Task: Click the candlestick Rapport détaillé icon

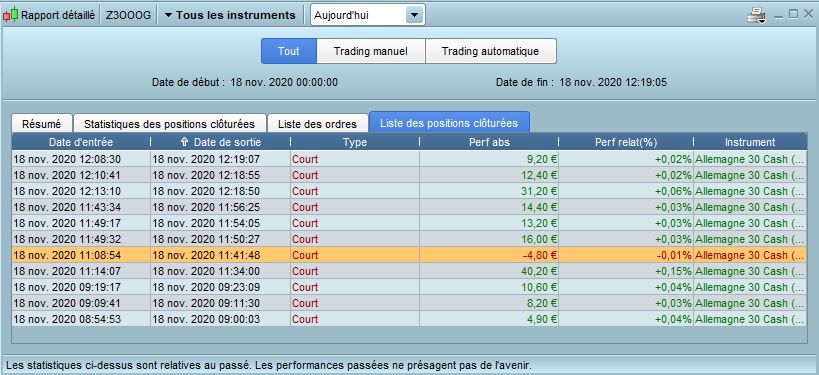Action: pos(10,15)
